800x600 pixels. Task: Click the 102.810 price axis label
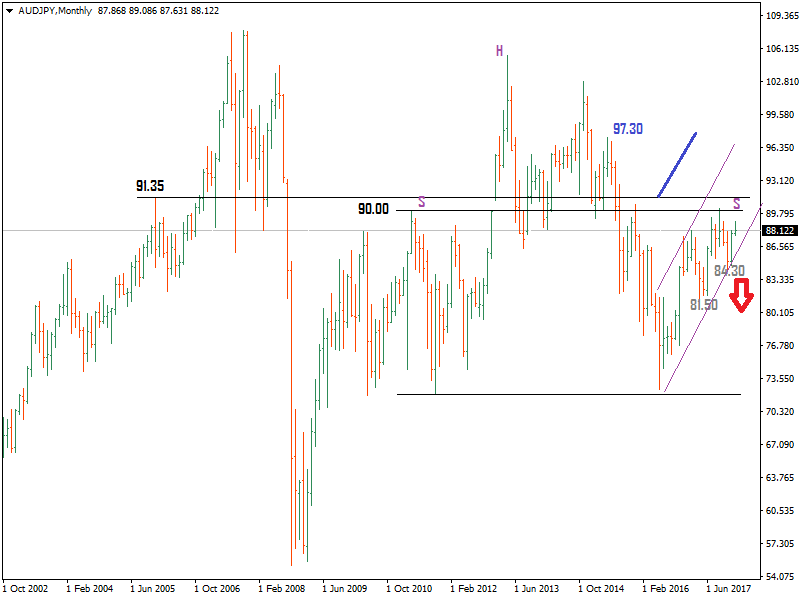coord(782,82)
